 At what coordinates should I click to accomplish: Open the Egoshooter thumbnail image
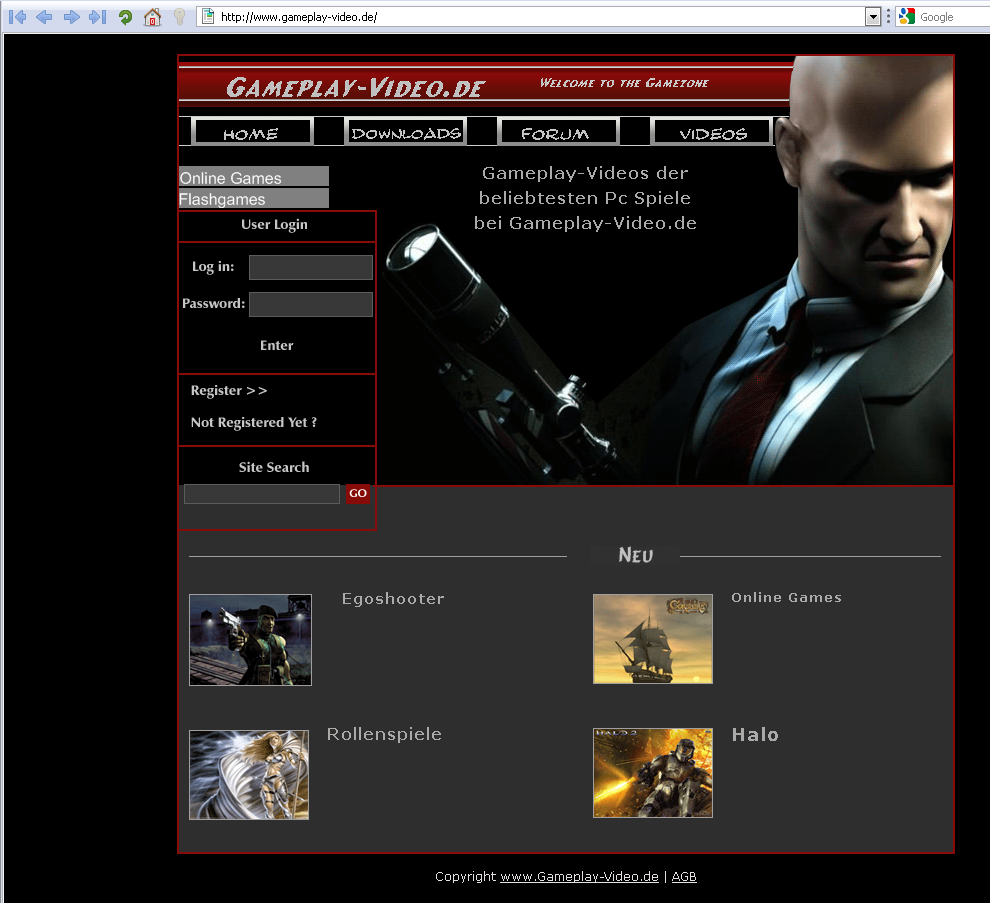click(x=251, y=640)
